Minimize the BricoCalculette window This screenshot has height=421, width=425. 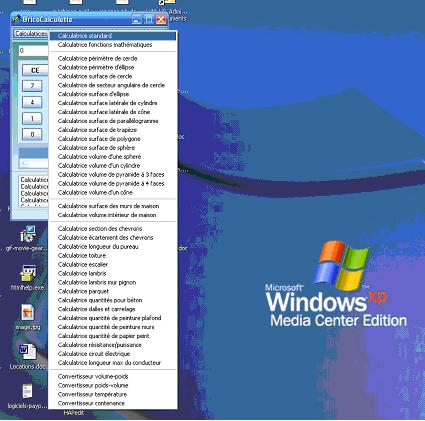click(x=137, y=20)
